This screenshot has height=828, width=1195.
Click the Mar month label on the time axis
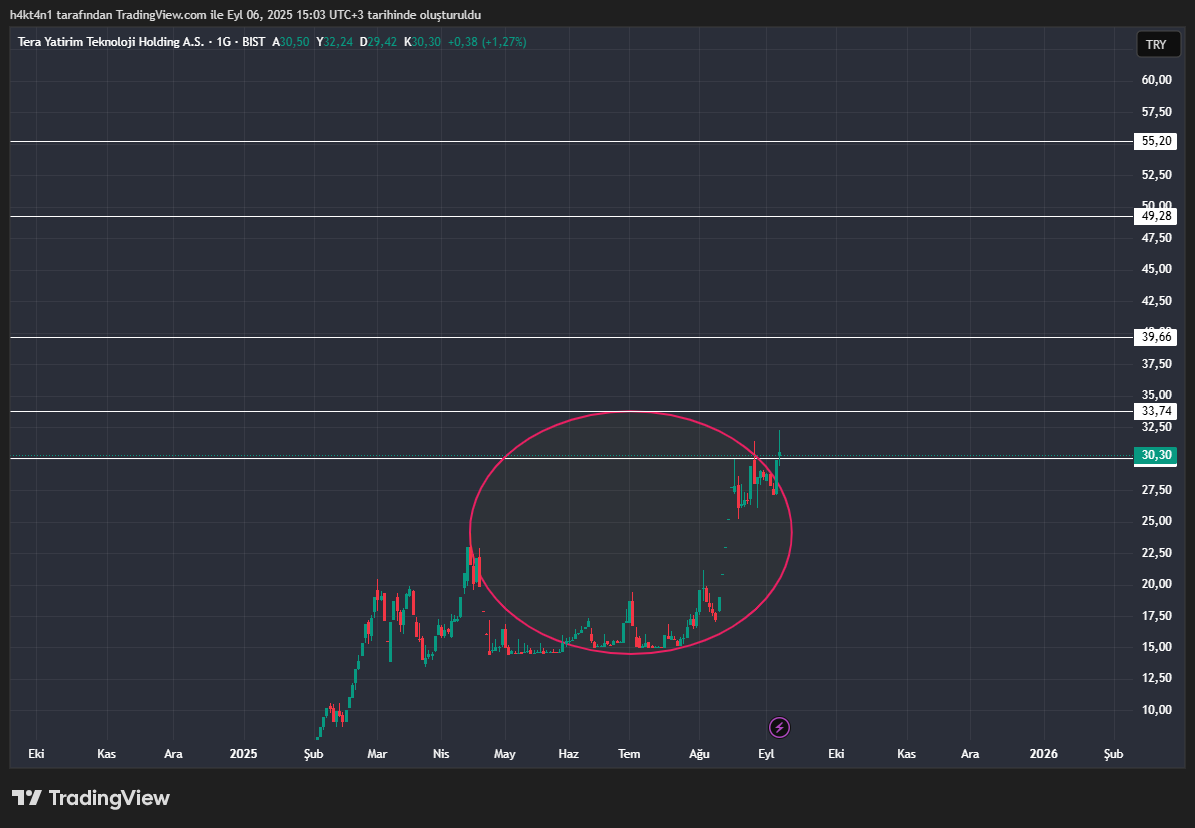pyautogui.click(x=377, y=754)
